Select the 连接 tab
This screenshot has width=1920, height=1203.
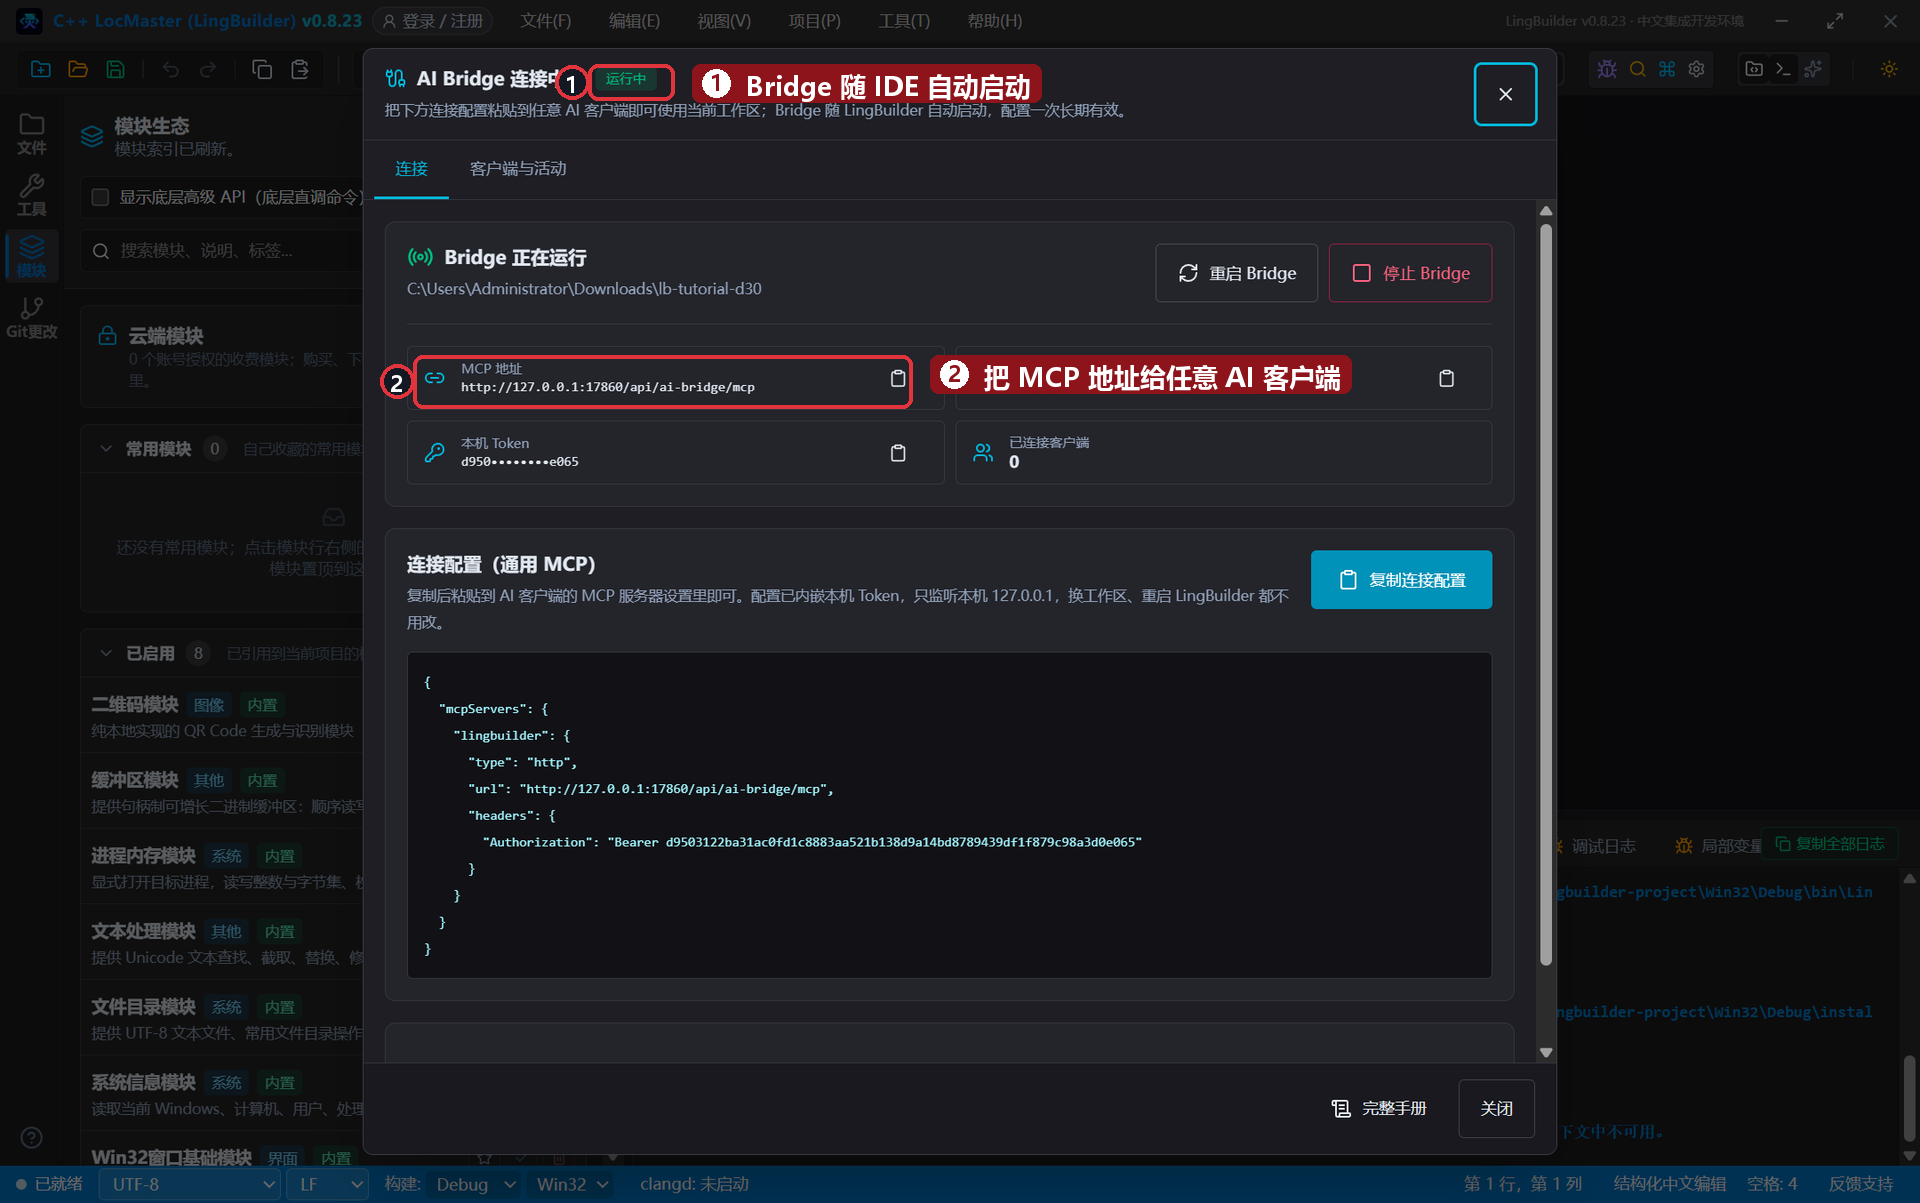[411, 169]
